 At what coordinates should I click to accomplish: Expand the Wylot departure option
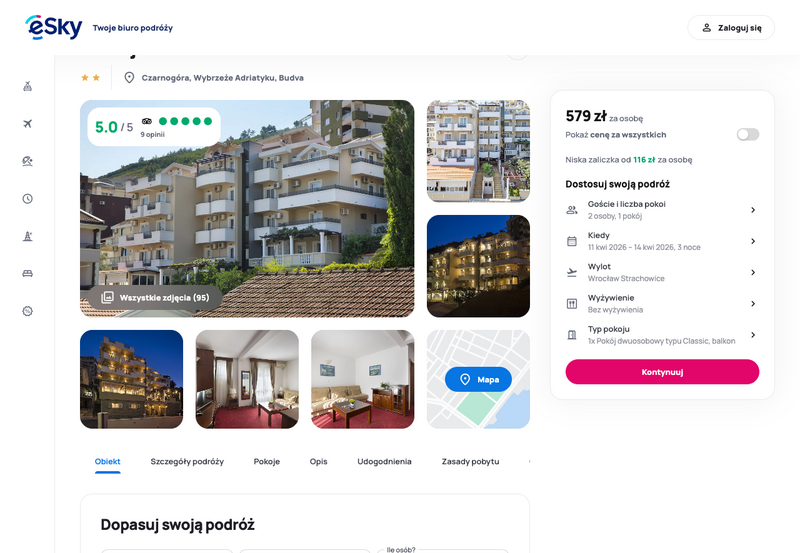tap(662, 272)
